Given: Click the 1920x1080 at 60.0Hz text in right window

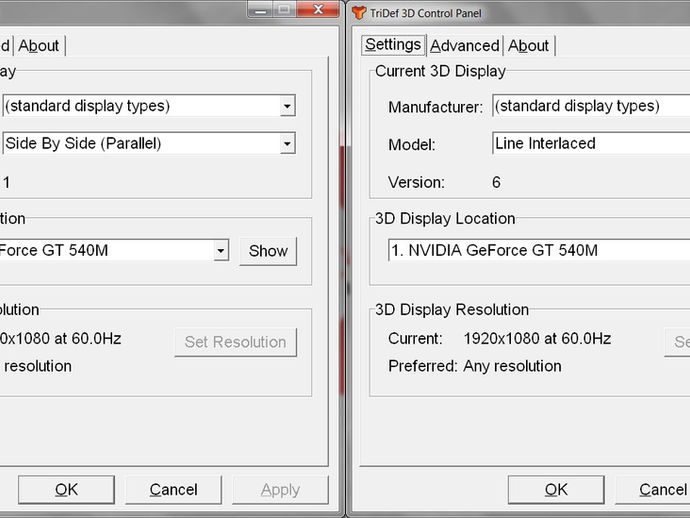Looking at the screenshot, I should point(537,338).
